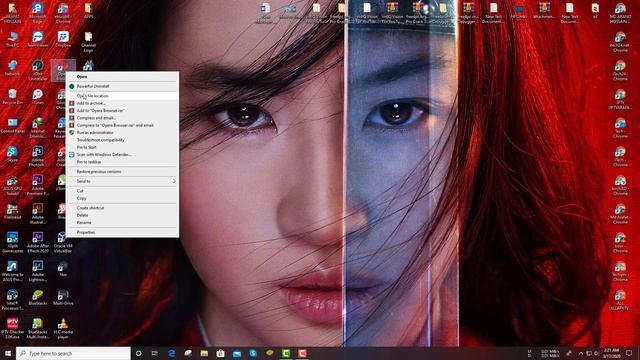Screen dimensions: 640x360
Task: Select the Intel Processor utility shortcut
Action: pyautogui.click(x=12, y=300)
